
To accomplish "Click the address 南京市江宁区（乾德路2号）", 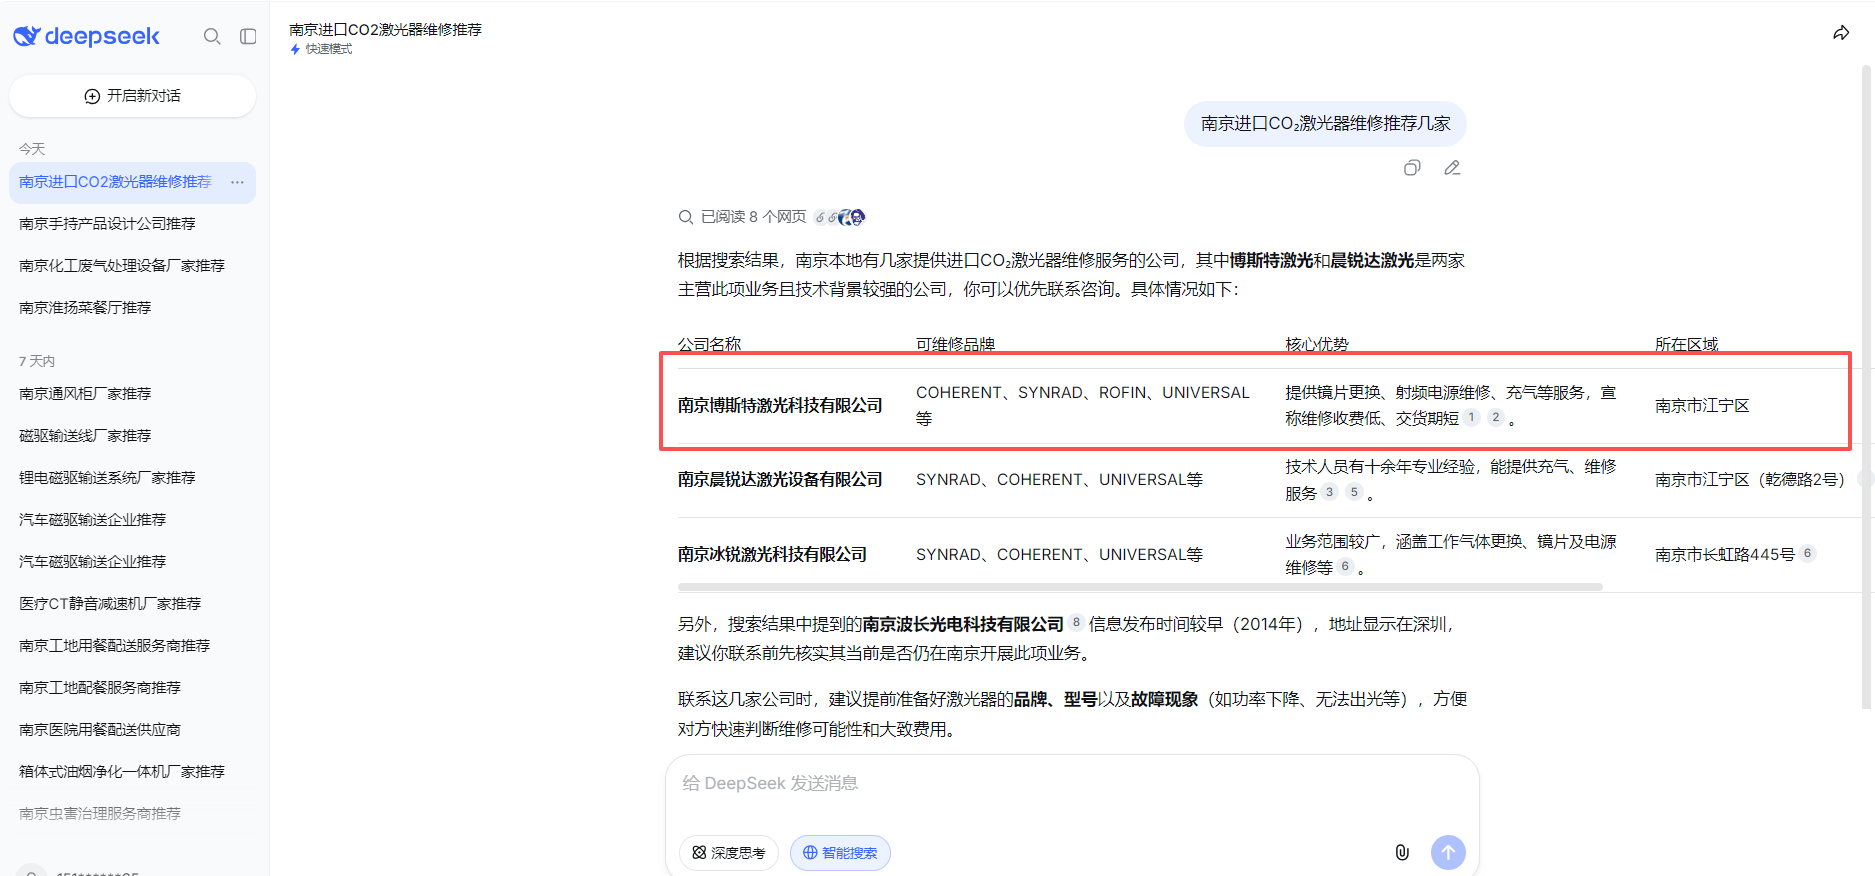I will tap(1750, 480).
